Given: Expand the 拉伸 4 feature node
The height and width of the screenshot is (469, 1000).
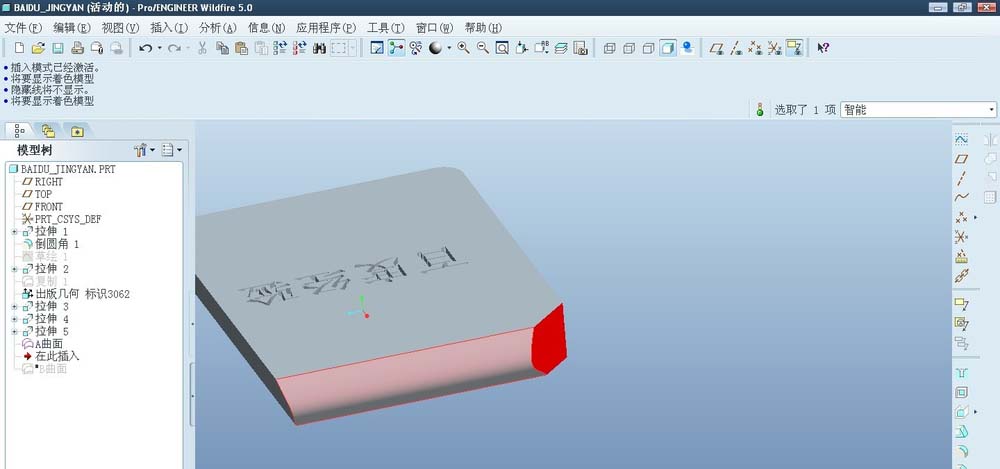Looking at the screenshot, I should click(x=15, y=319).
